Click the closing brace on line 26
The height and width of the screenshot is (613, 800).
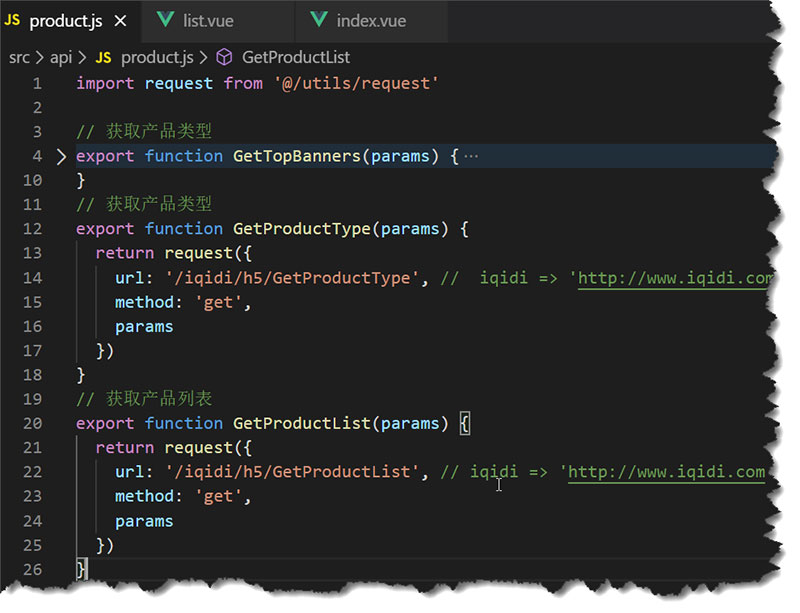pos(81,569)
